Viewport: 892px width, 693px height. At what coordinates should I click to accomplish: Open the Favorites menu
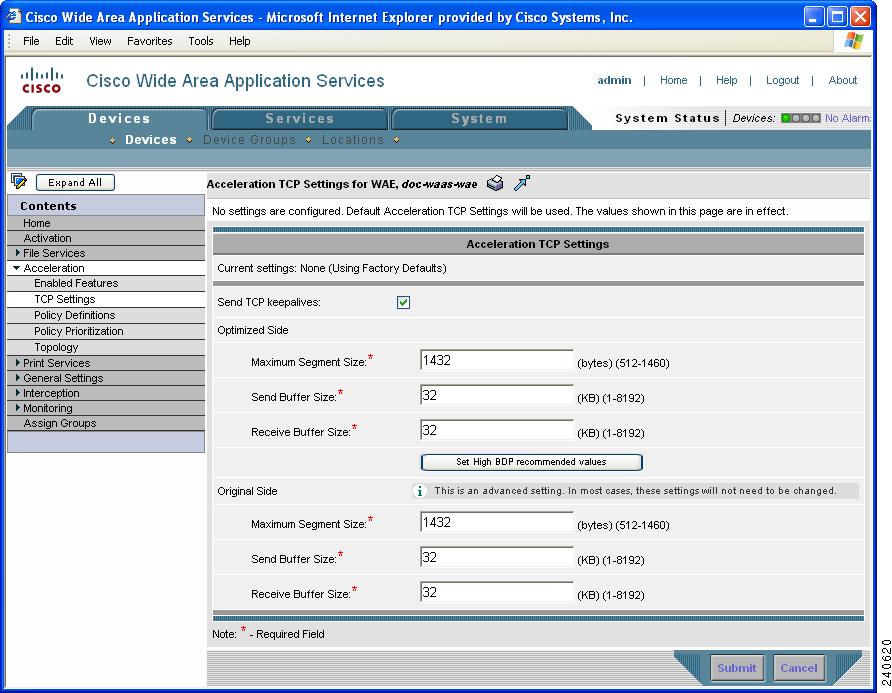150,41
